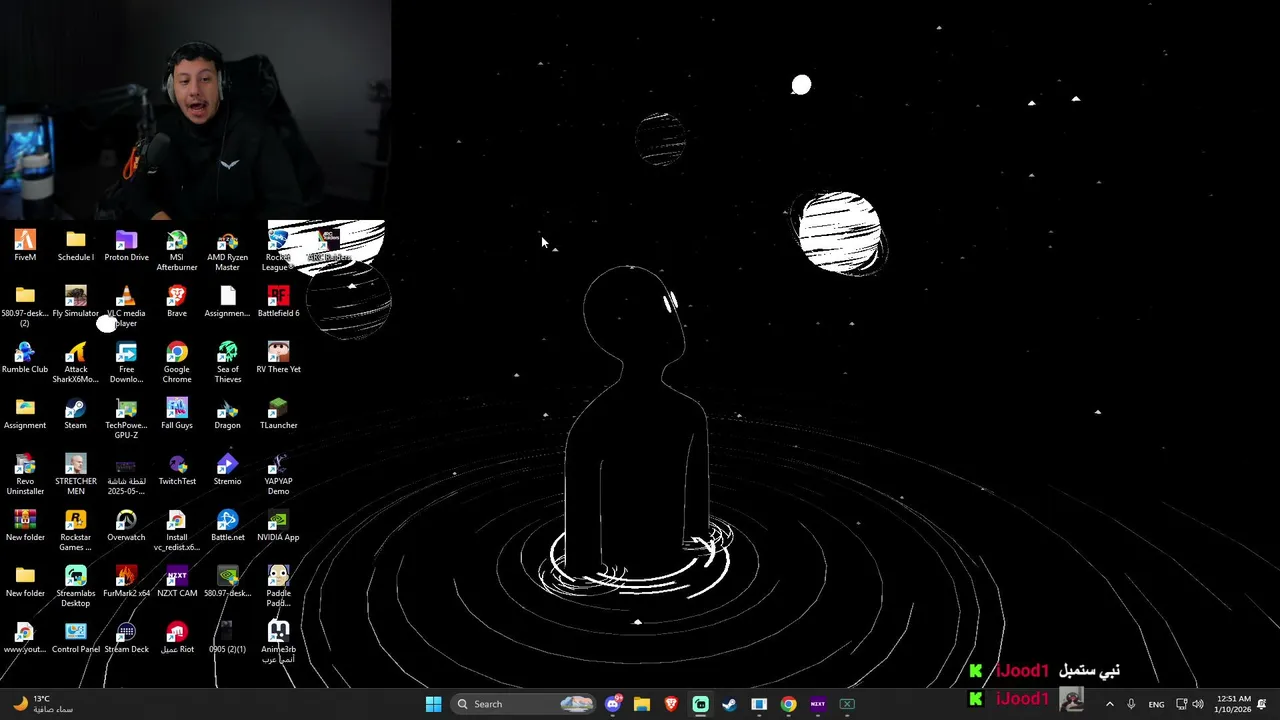Open the weather widget showing 13°C
This screenshot has width=1280, height=720.
click(x=43, y=704)
